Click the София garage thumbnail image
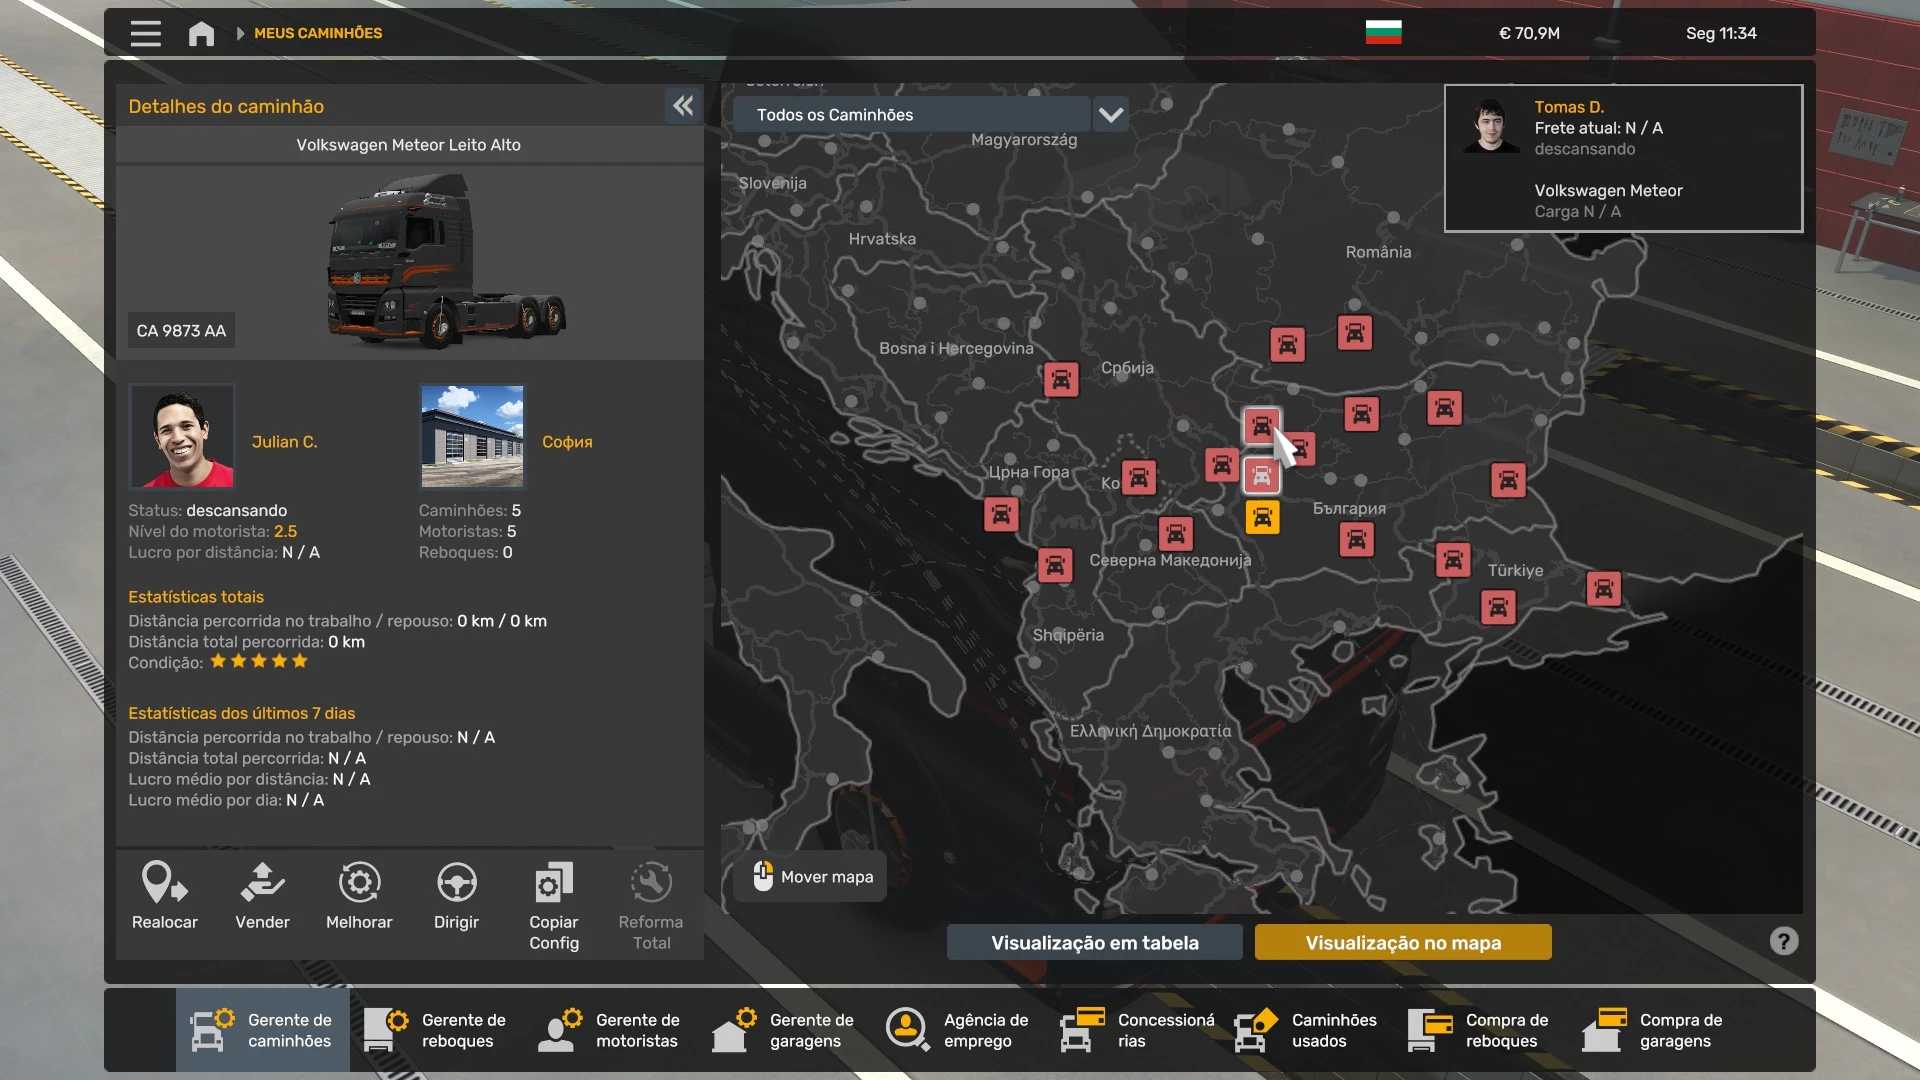 click(x=472, y=436)
